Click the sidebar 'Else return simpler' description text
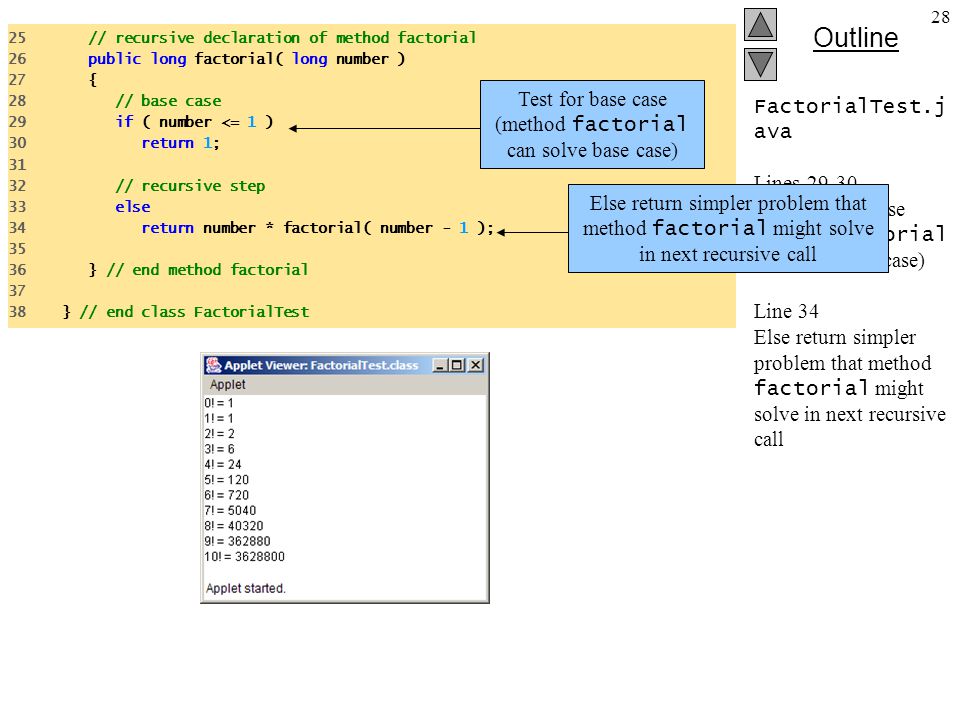The height and width of the screenshot is (720, 960). (x=850, y=388)
